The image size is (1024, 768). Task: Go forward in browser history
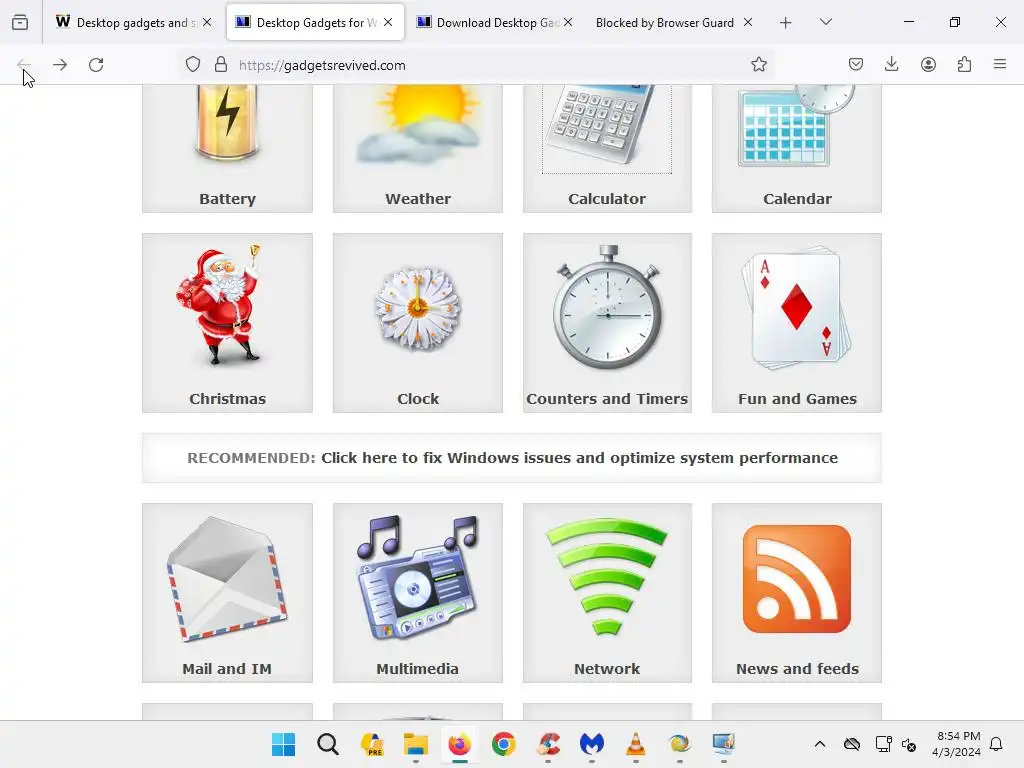(x=60, y=65)
